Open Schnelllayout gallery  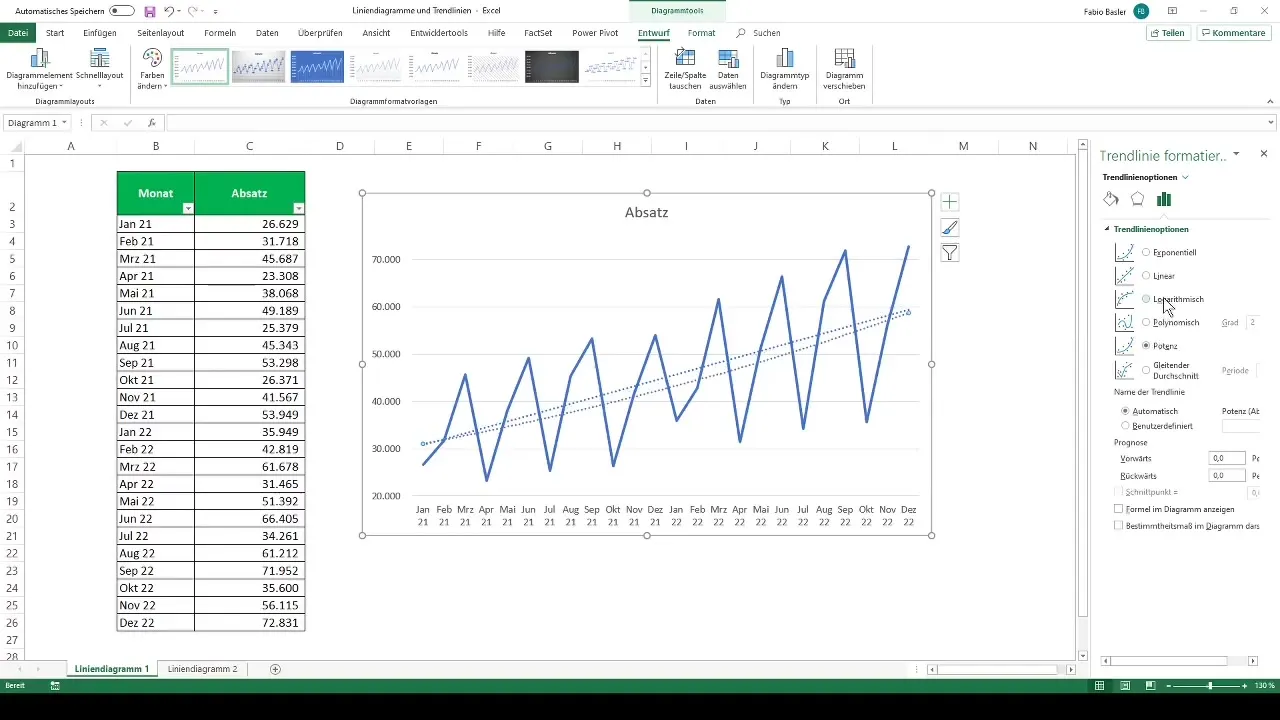(x=99, y=70)
